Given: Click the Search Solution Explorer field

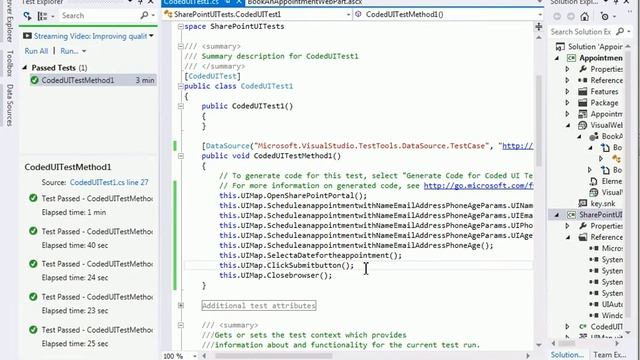Looking at the screenshot, I should click(x=581, y=31).
